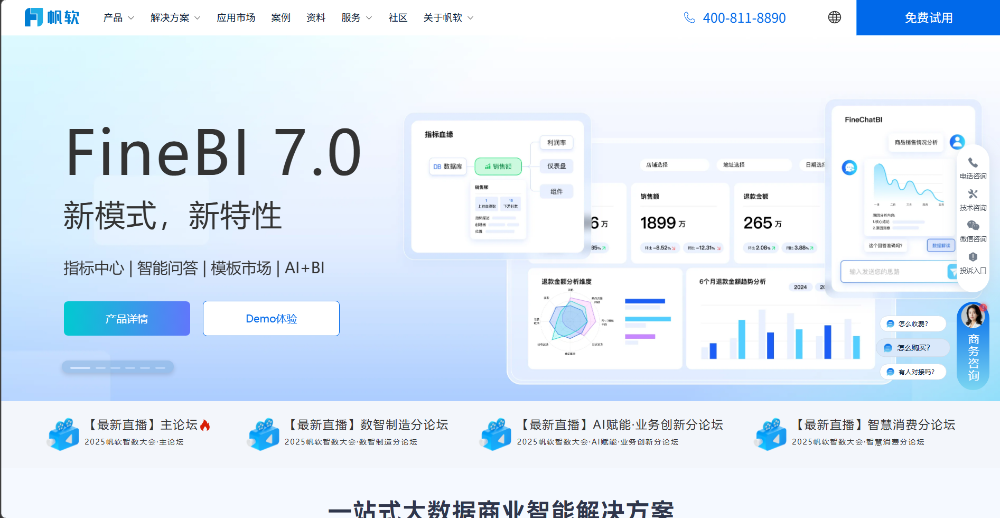This screenshot has width=1000, height=518.
Task: Select the last carousel indicator dash
Action: click(162, 367)
